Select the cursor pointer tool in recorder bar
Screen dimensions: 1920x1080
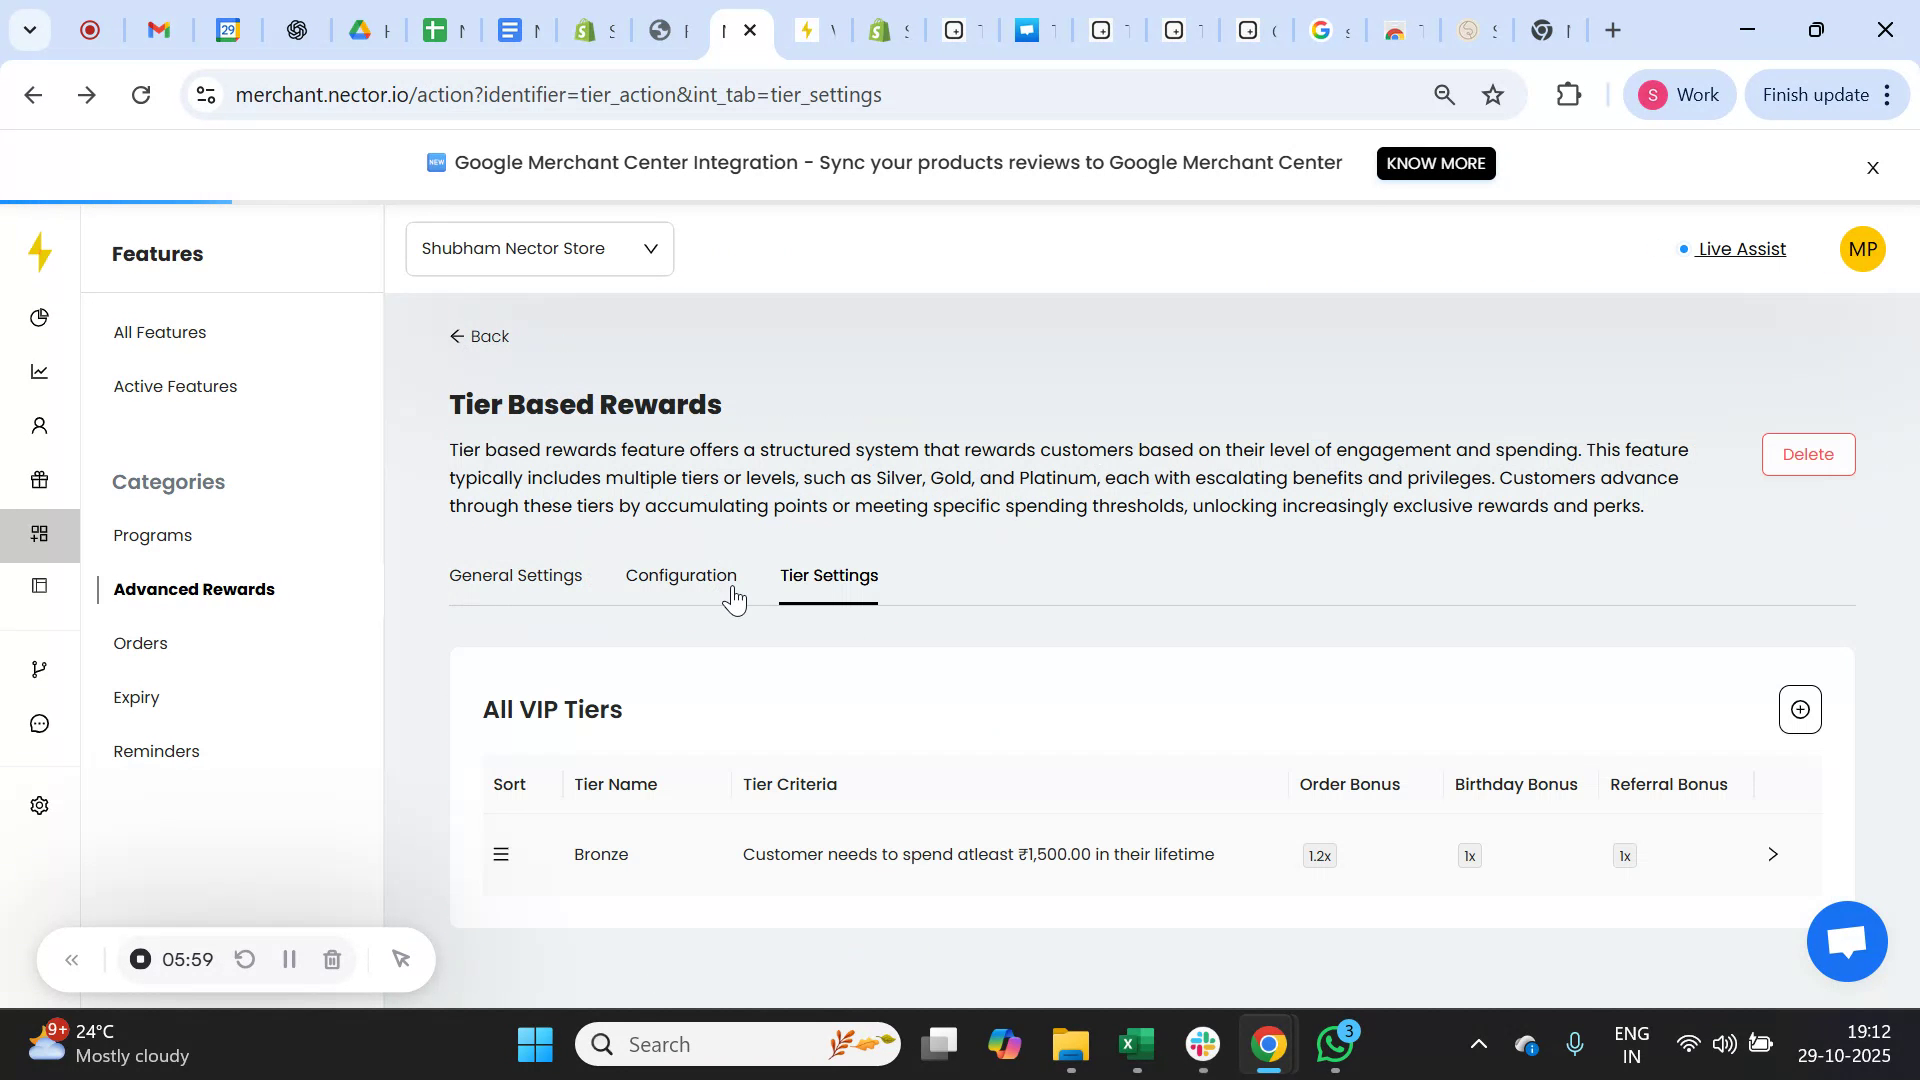pos(401,959)
